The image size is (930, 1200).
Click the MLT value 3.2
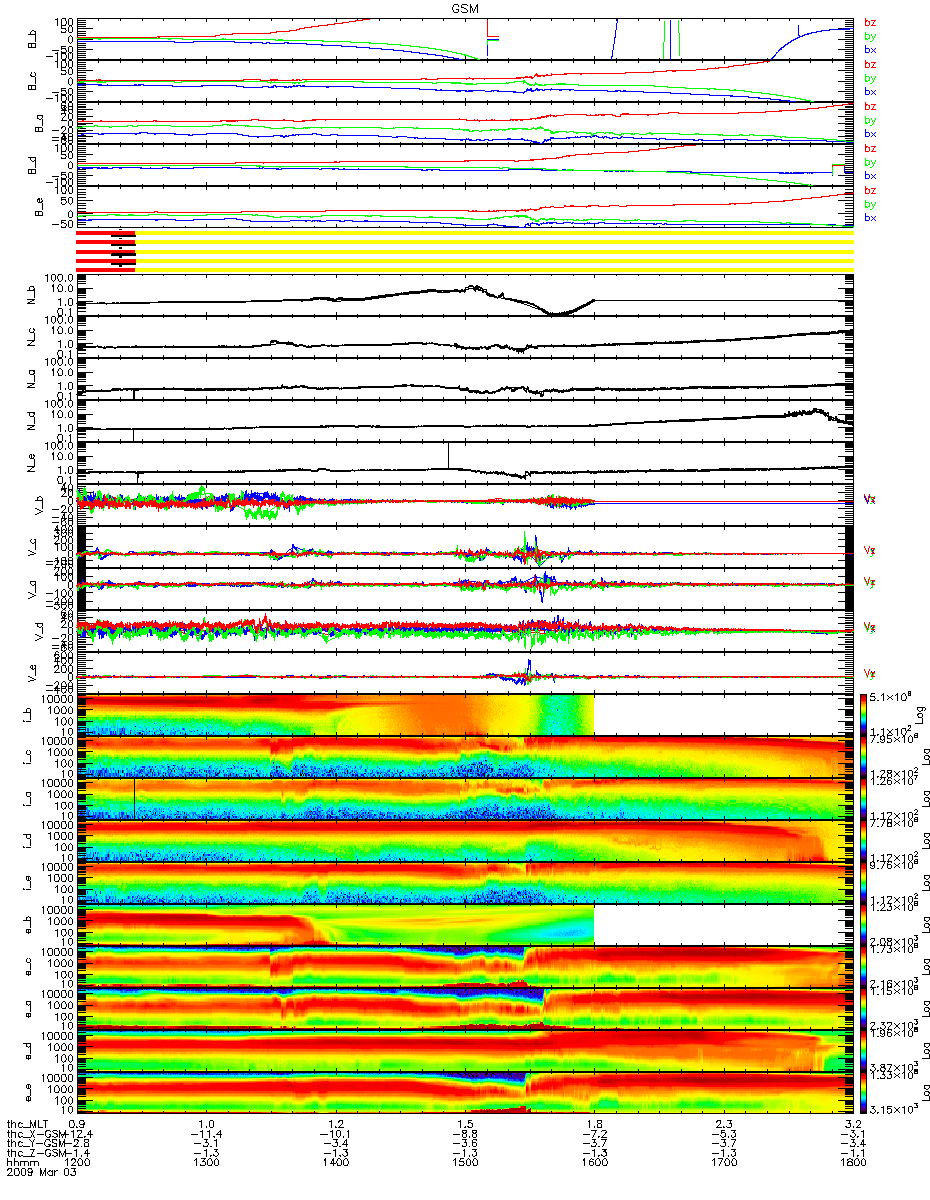pos(855,1126)
